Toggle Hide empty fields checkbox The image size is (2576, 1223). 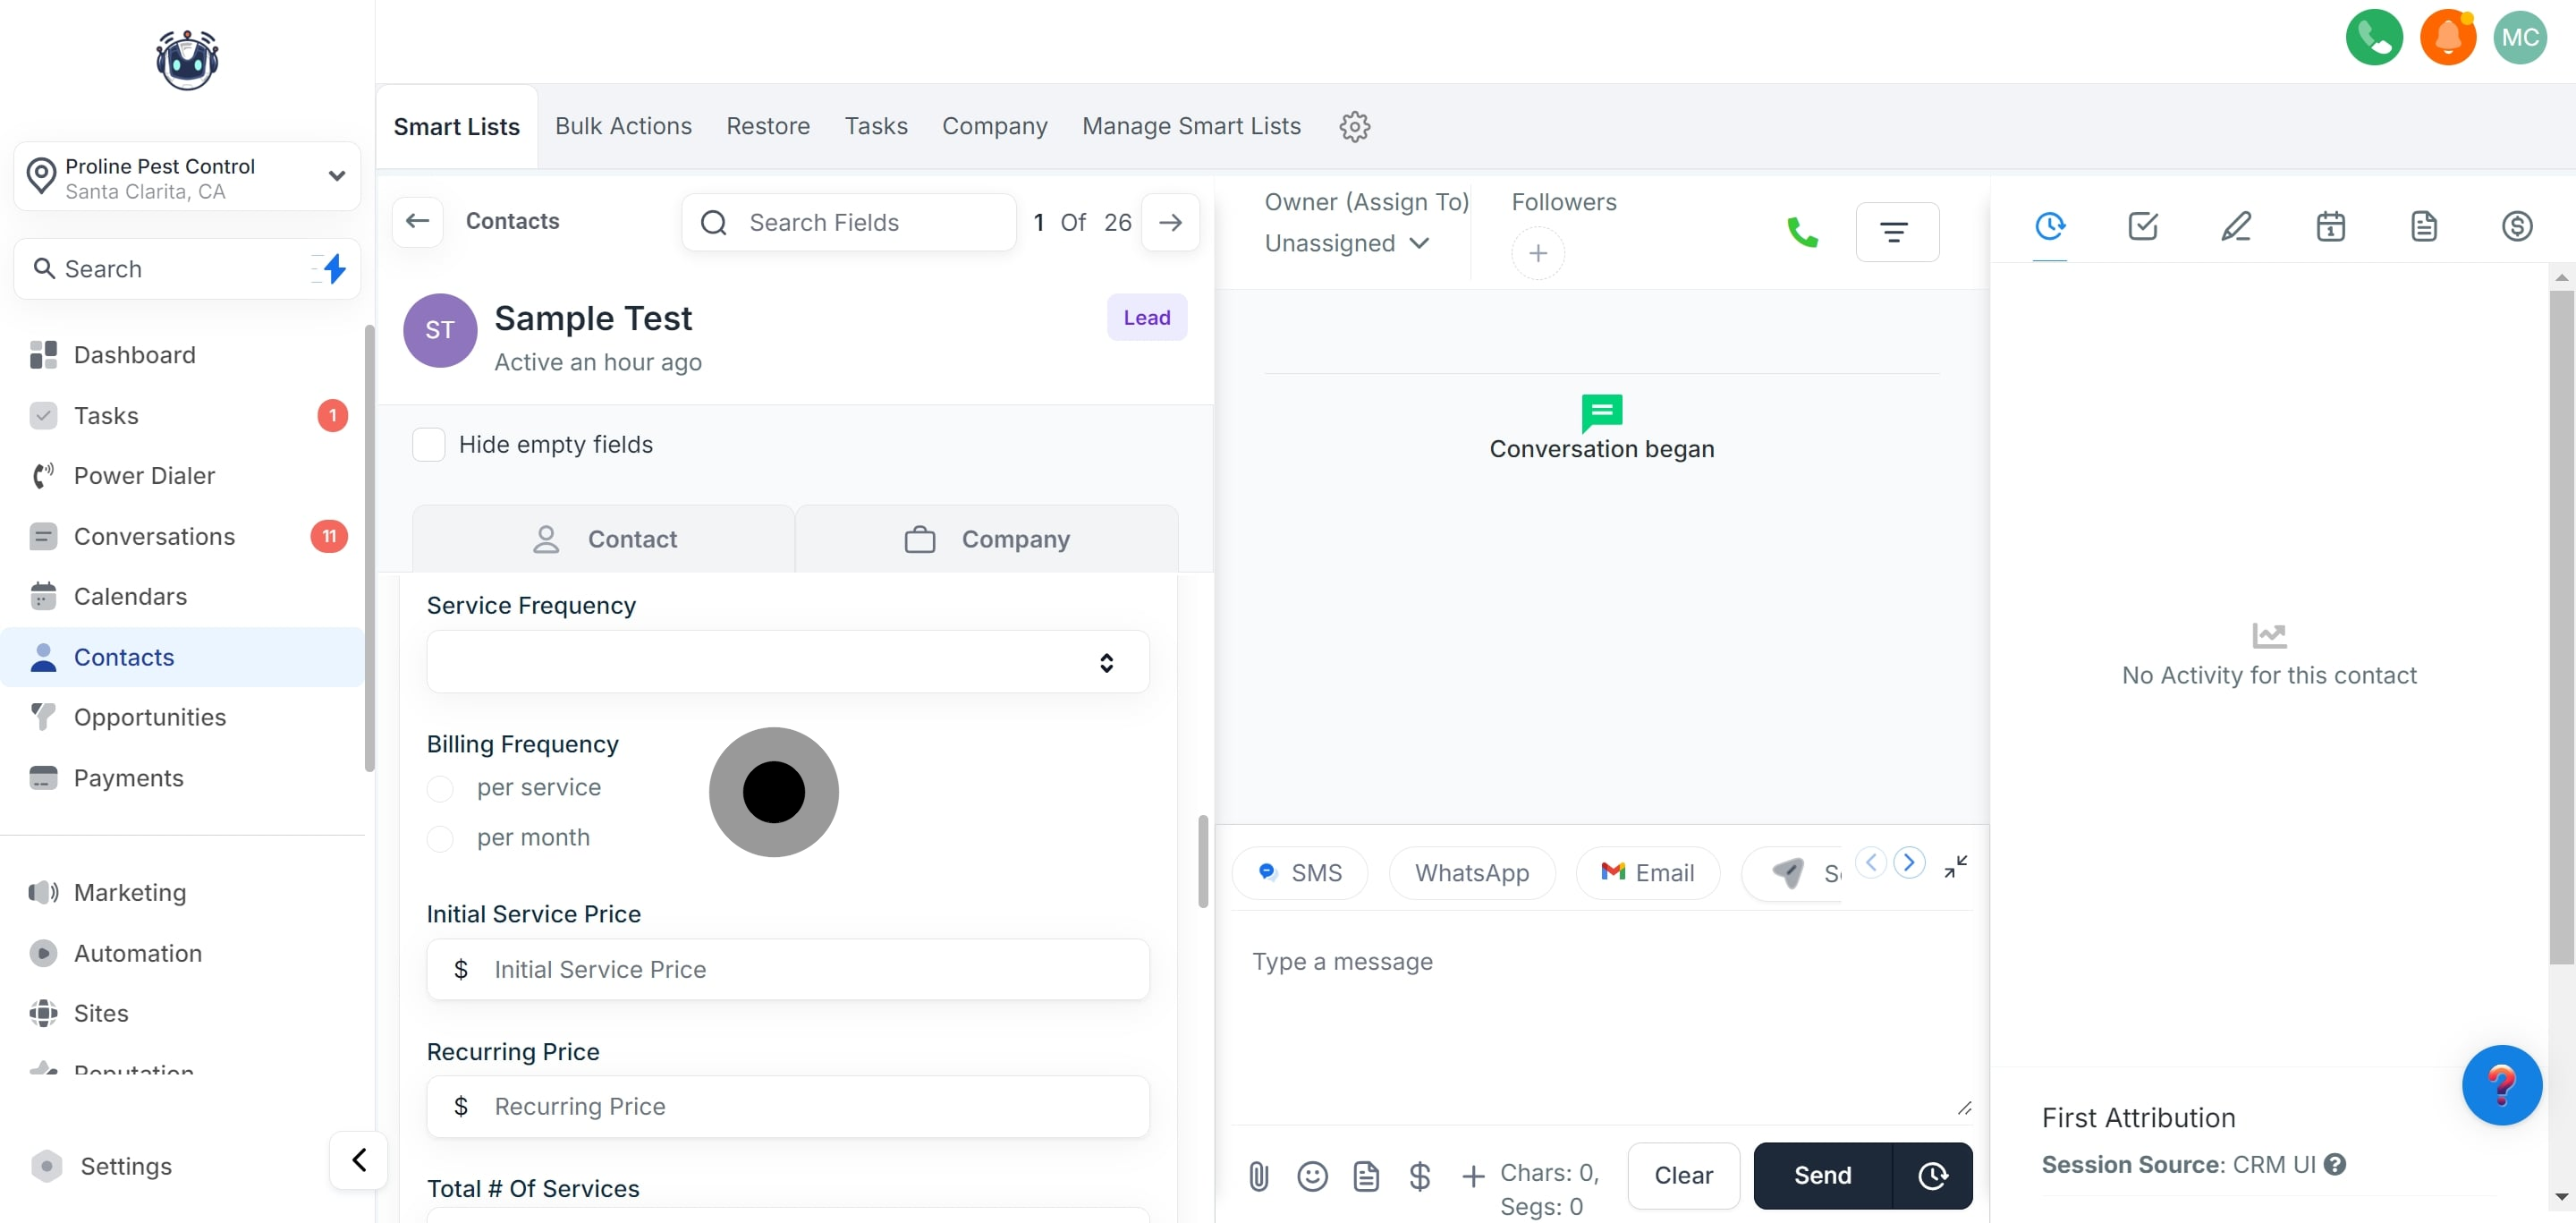coord(429,444)
